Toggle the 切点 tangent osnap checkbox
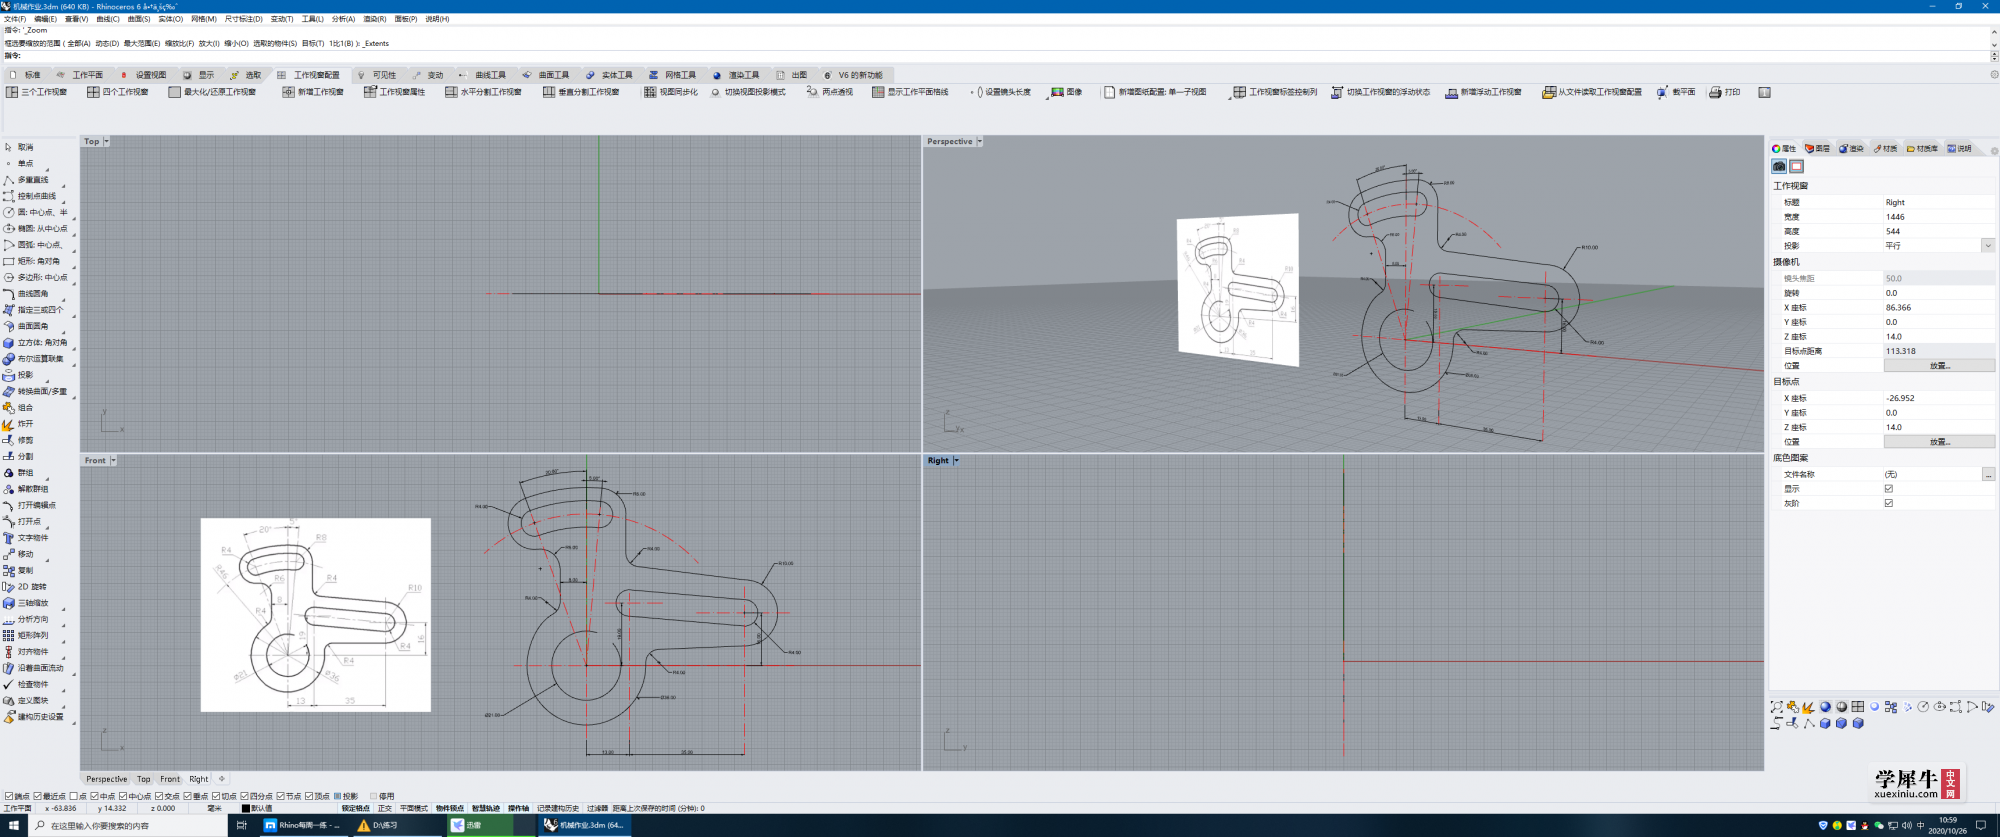The width and height of the screenshot is (2000, 837). tap(216, 796)
